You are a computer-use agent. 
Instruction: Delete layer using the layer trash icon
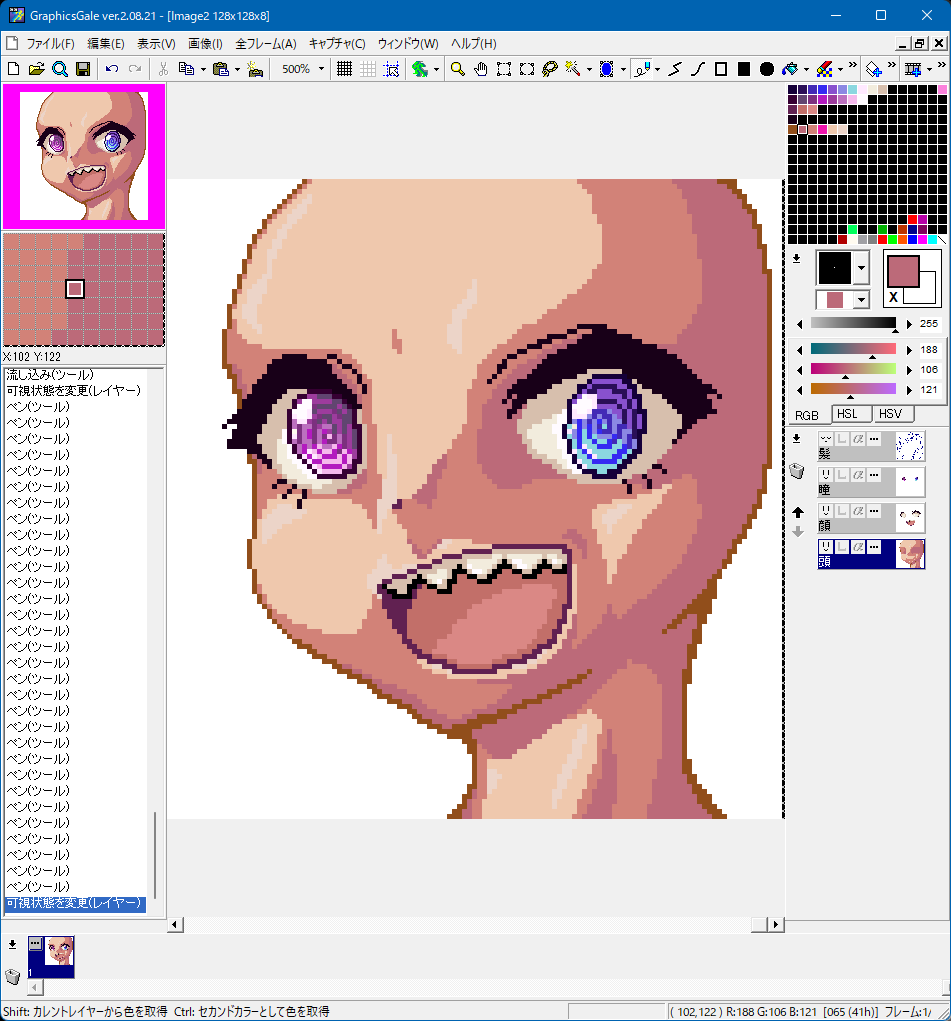click(797, 472)
